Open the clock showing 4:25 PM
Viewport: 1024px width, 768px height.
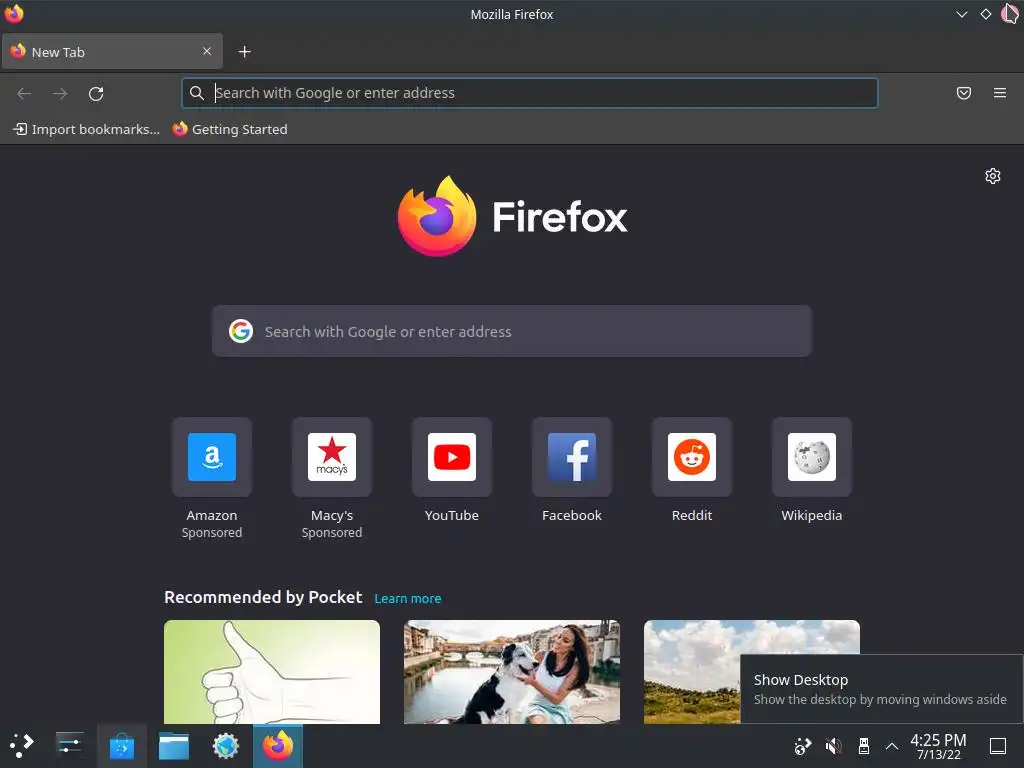click(938, 746)
